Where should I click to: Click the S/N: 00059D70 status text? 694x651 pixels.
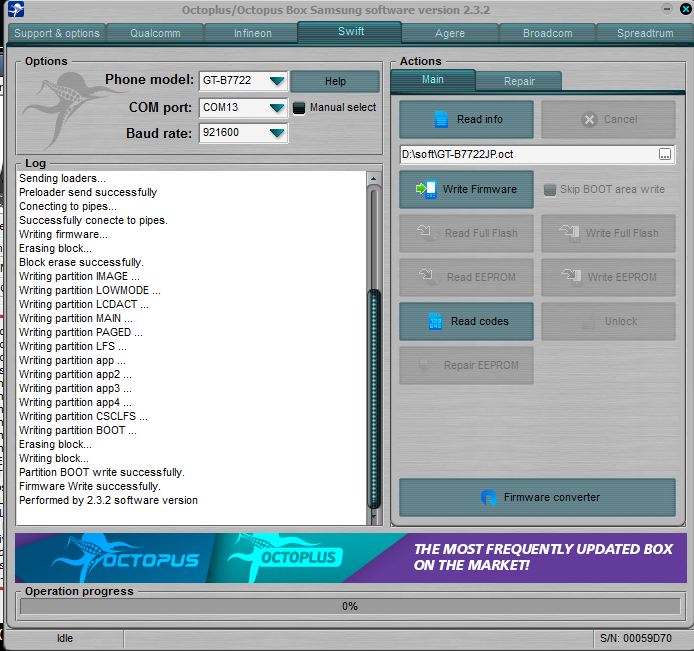coord(636,638)
